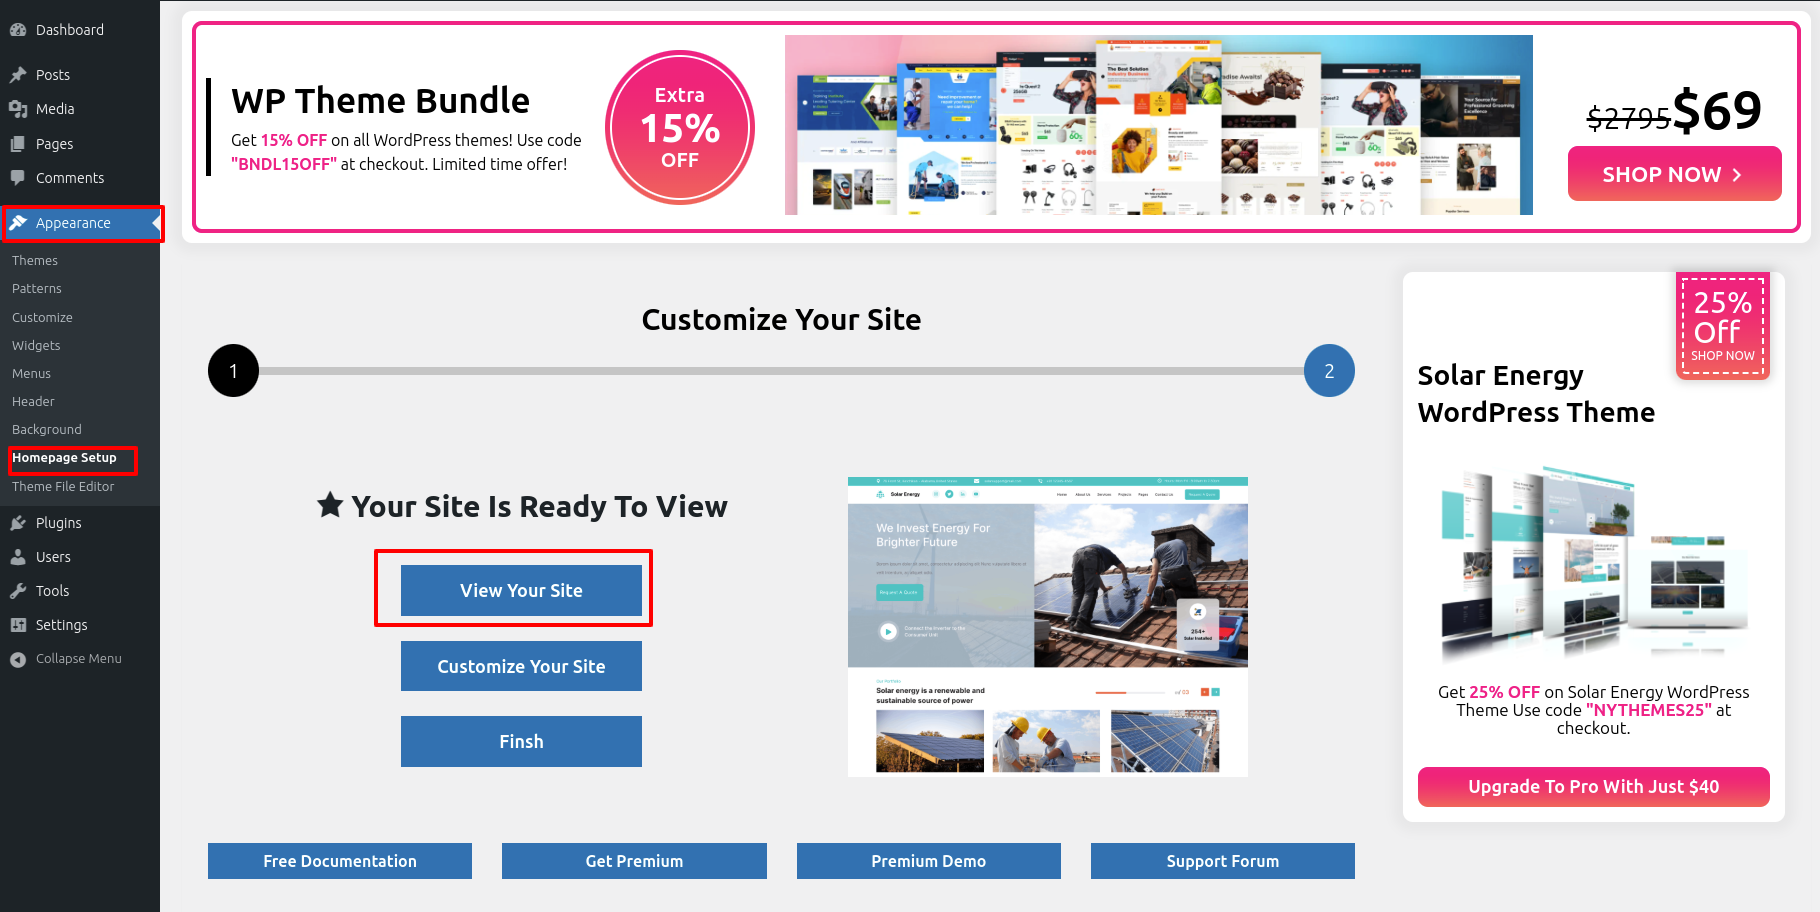Open the Header submenu item

[33, 402]
